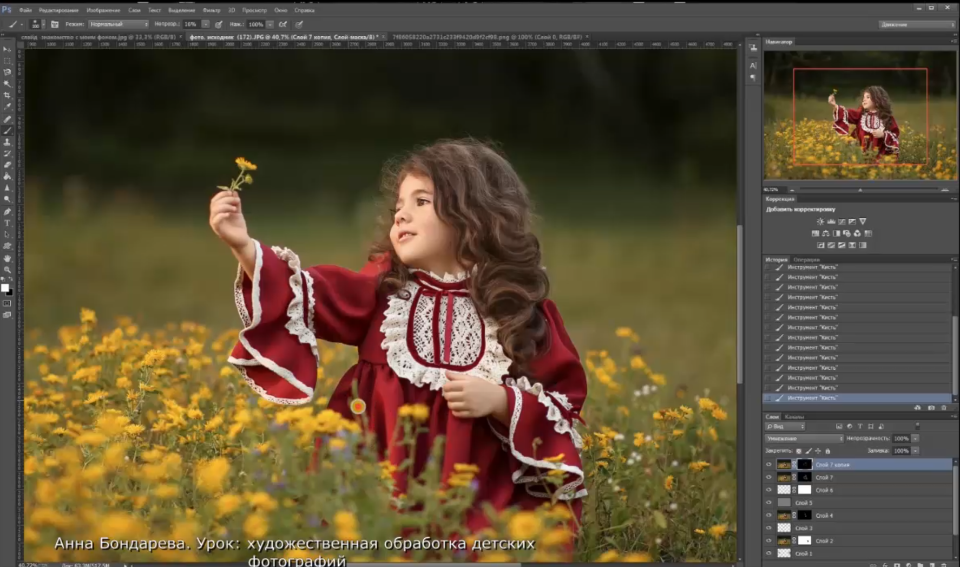The image size is (960, 567).
Task: Switch to the Каналы tab
Action: coord(794,416)
